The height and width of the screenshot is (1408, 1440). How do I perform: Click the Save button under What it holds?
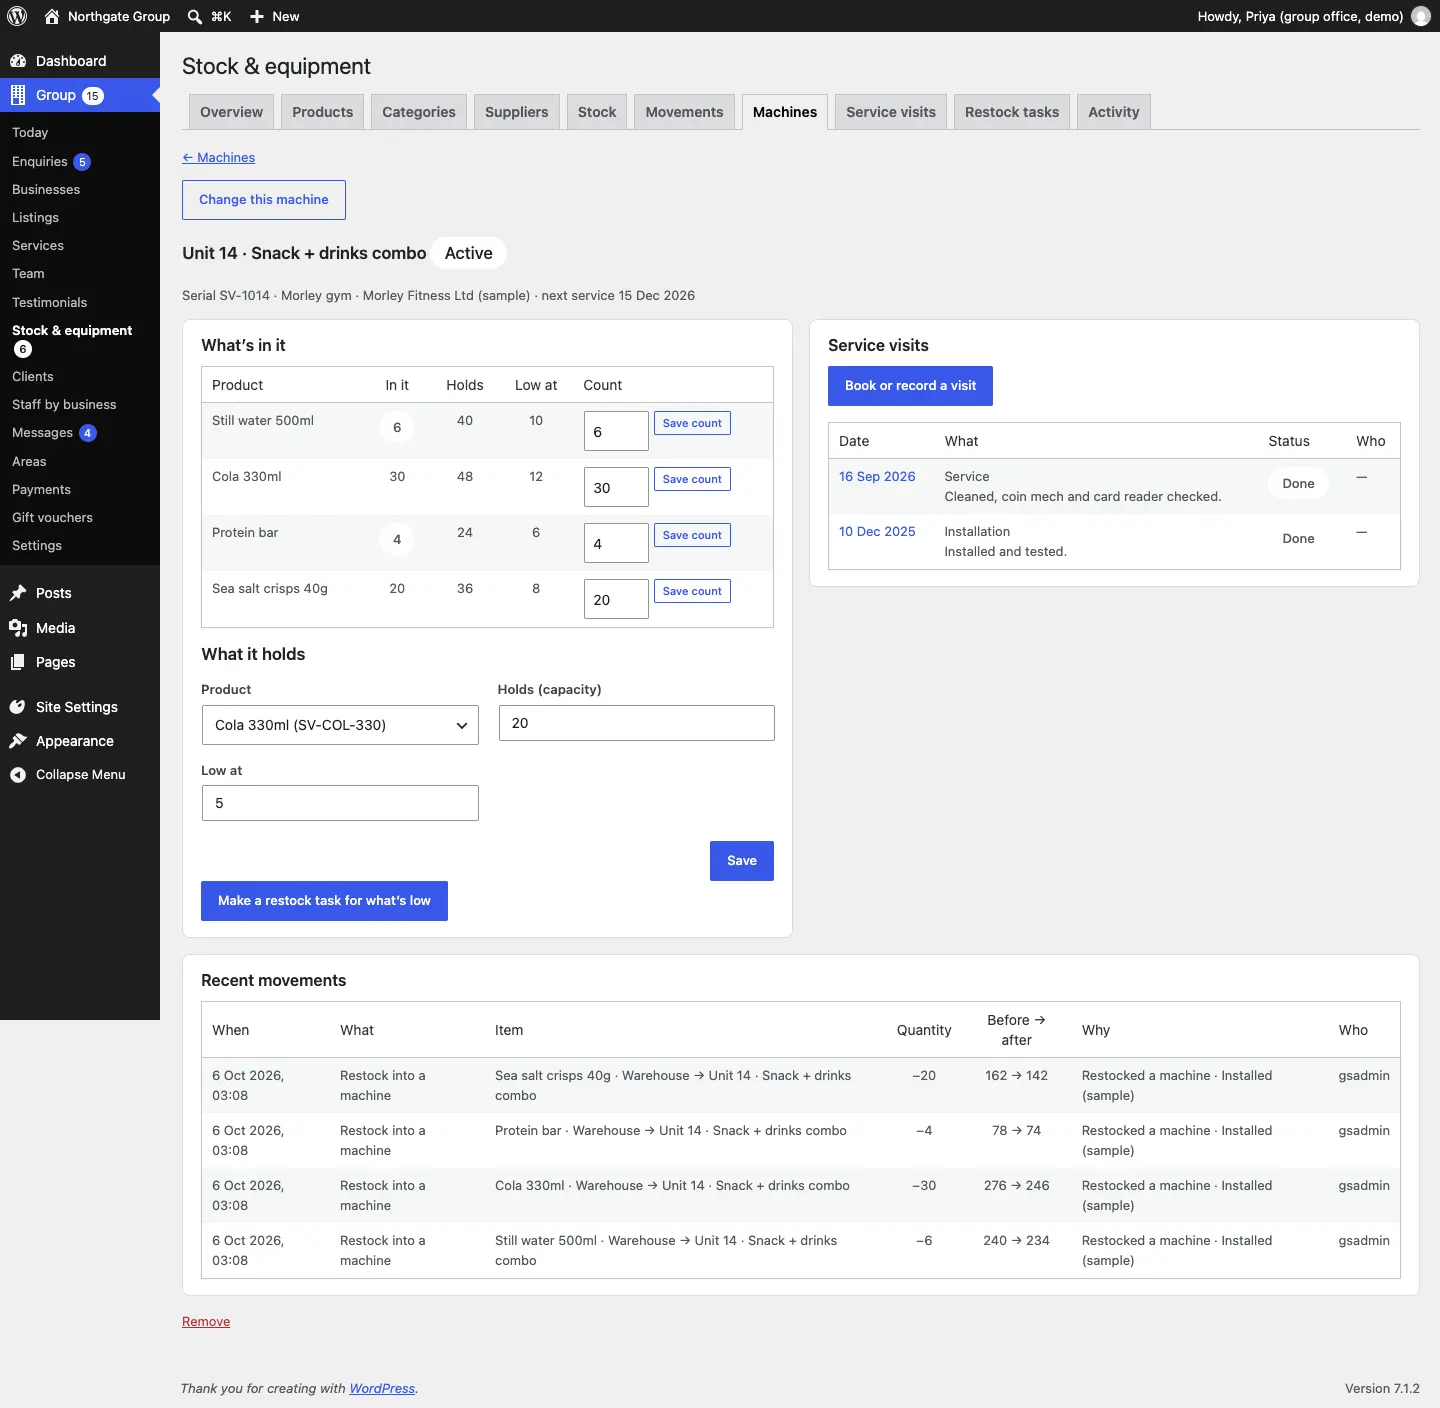point(742,861)
